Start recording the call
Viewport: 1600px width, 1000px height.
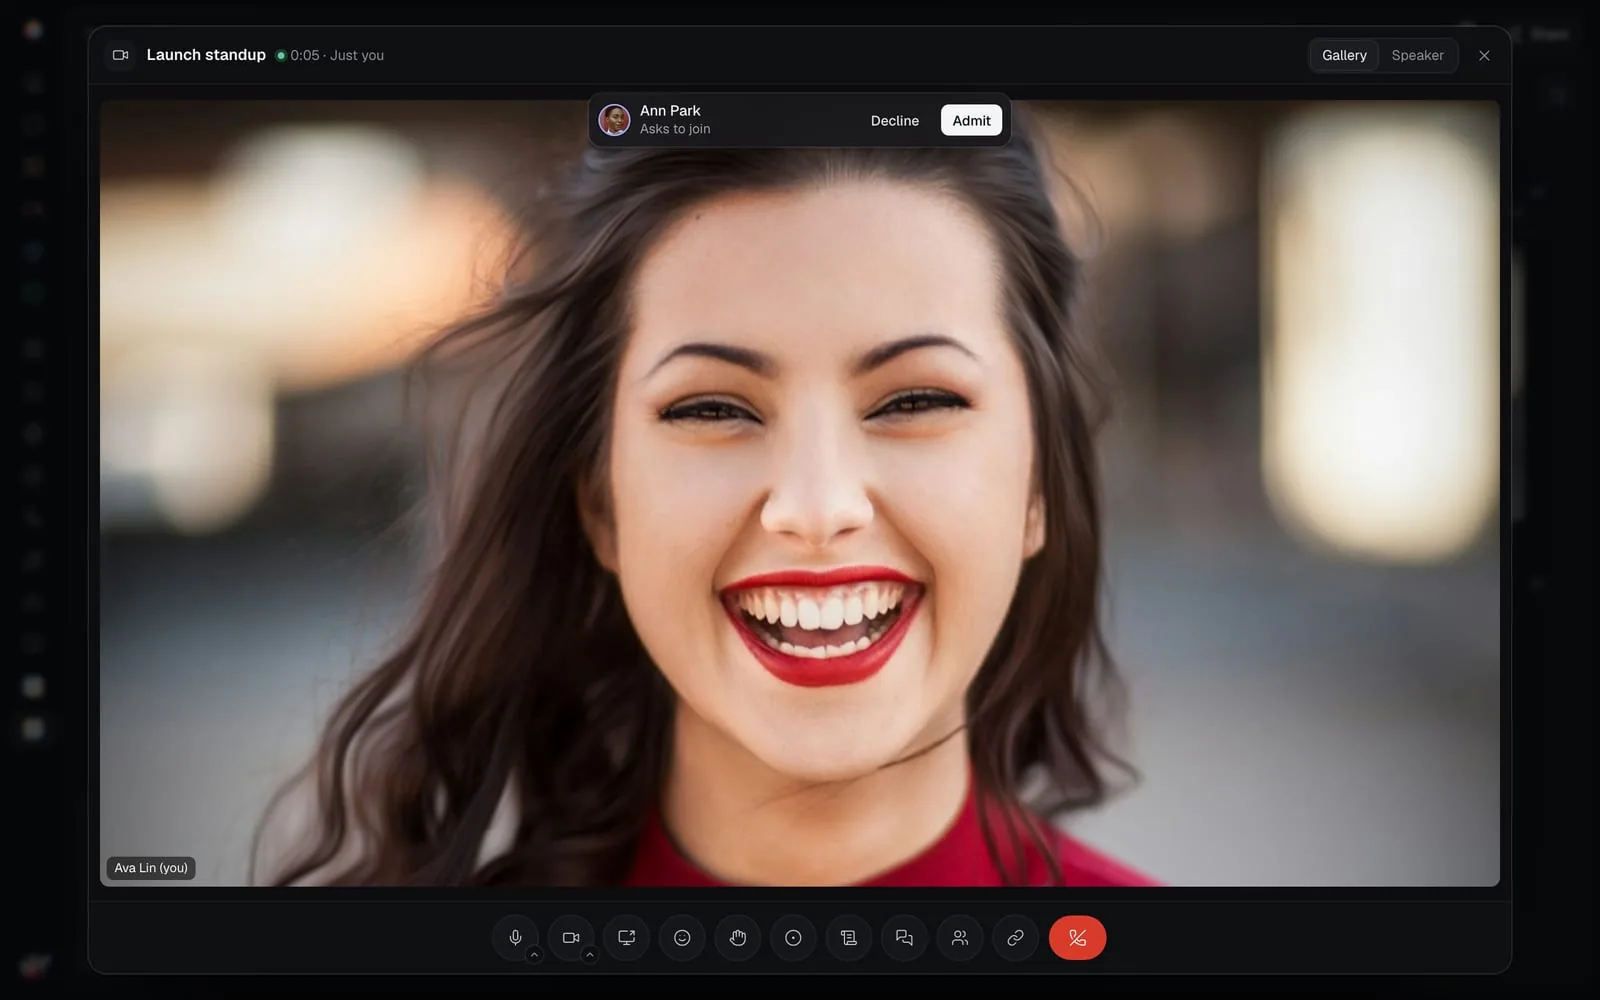point(793,938)
